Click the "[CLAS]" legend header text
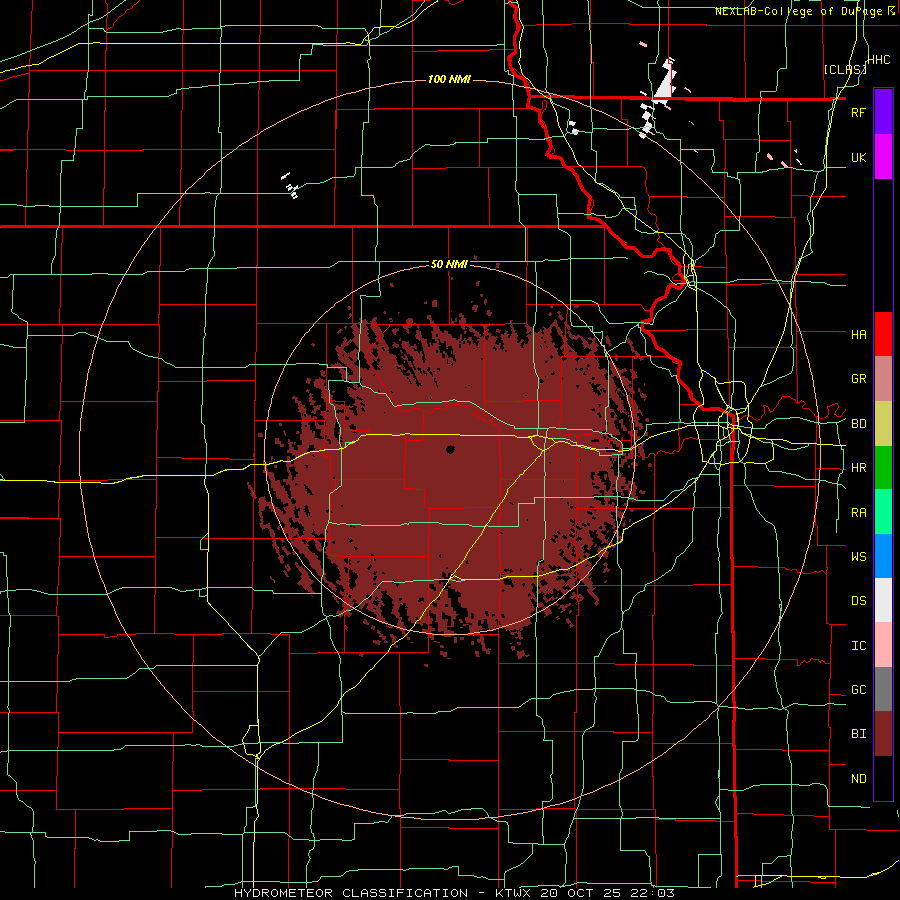This screenshot has width=900, height=900. point(845,69)
